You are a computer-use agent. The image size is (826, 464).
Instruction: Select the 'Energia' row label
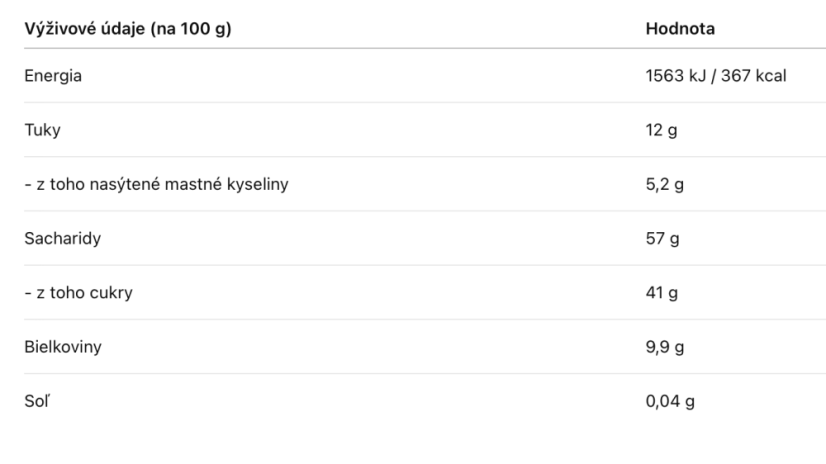[x=53, y=76]
